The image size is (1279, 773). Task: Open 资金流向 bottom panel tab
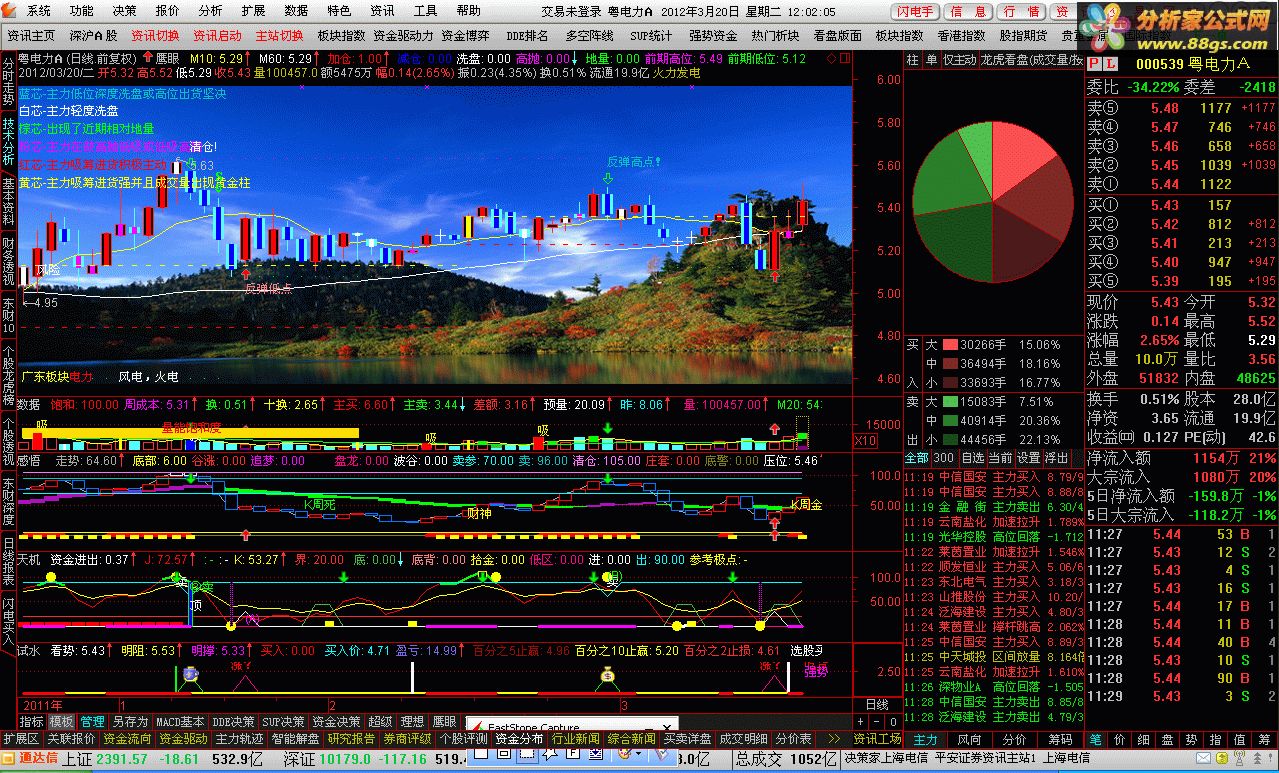click(x=128, y=739)
